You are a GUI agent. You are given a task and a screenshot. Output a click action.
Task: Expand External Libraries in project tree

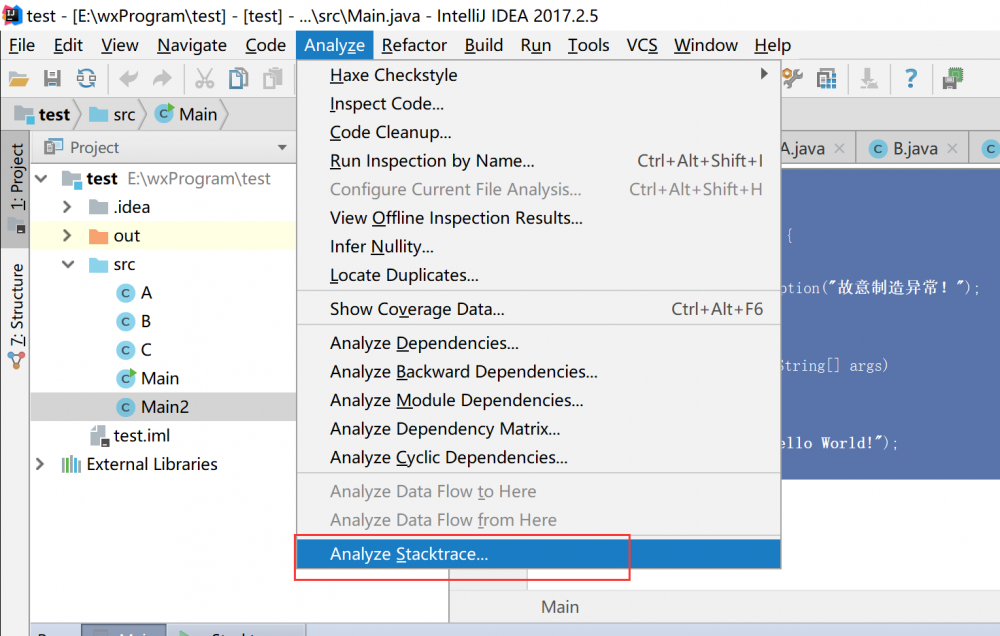40,464
